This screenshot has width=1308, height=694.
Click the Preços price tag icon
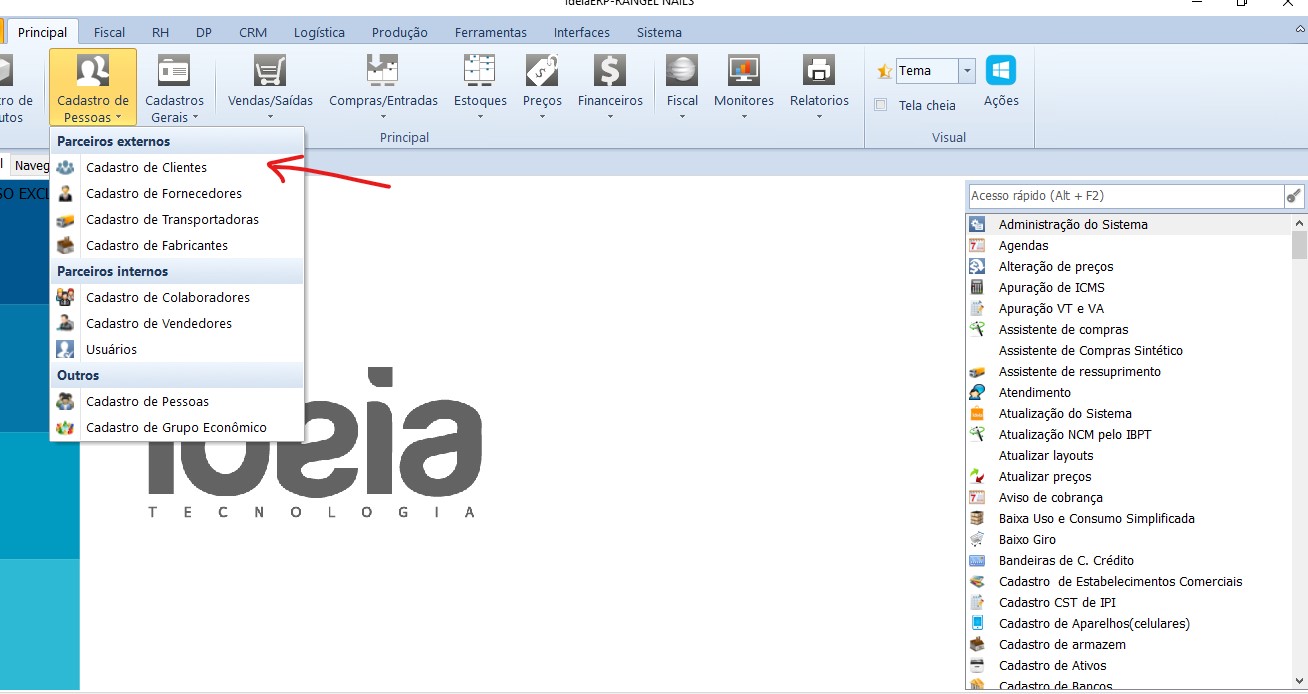pos(542,72)
